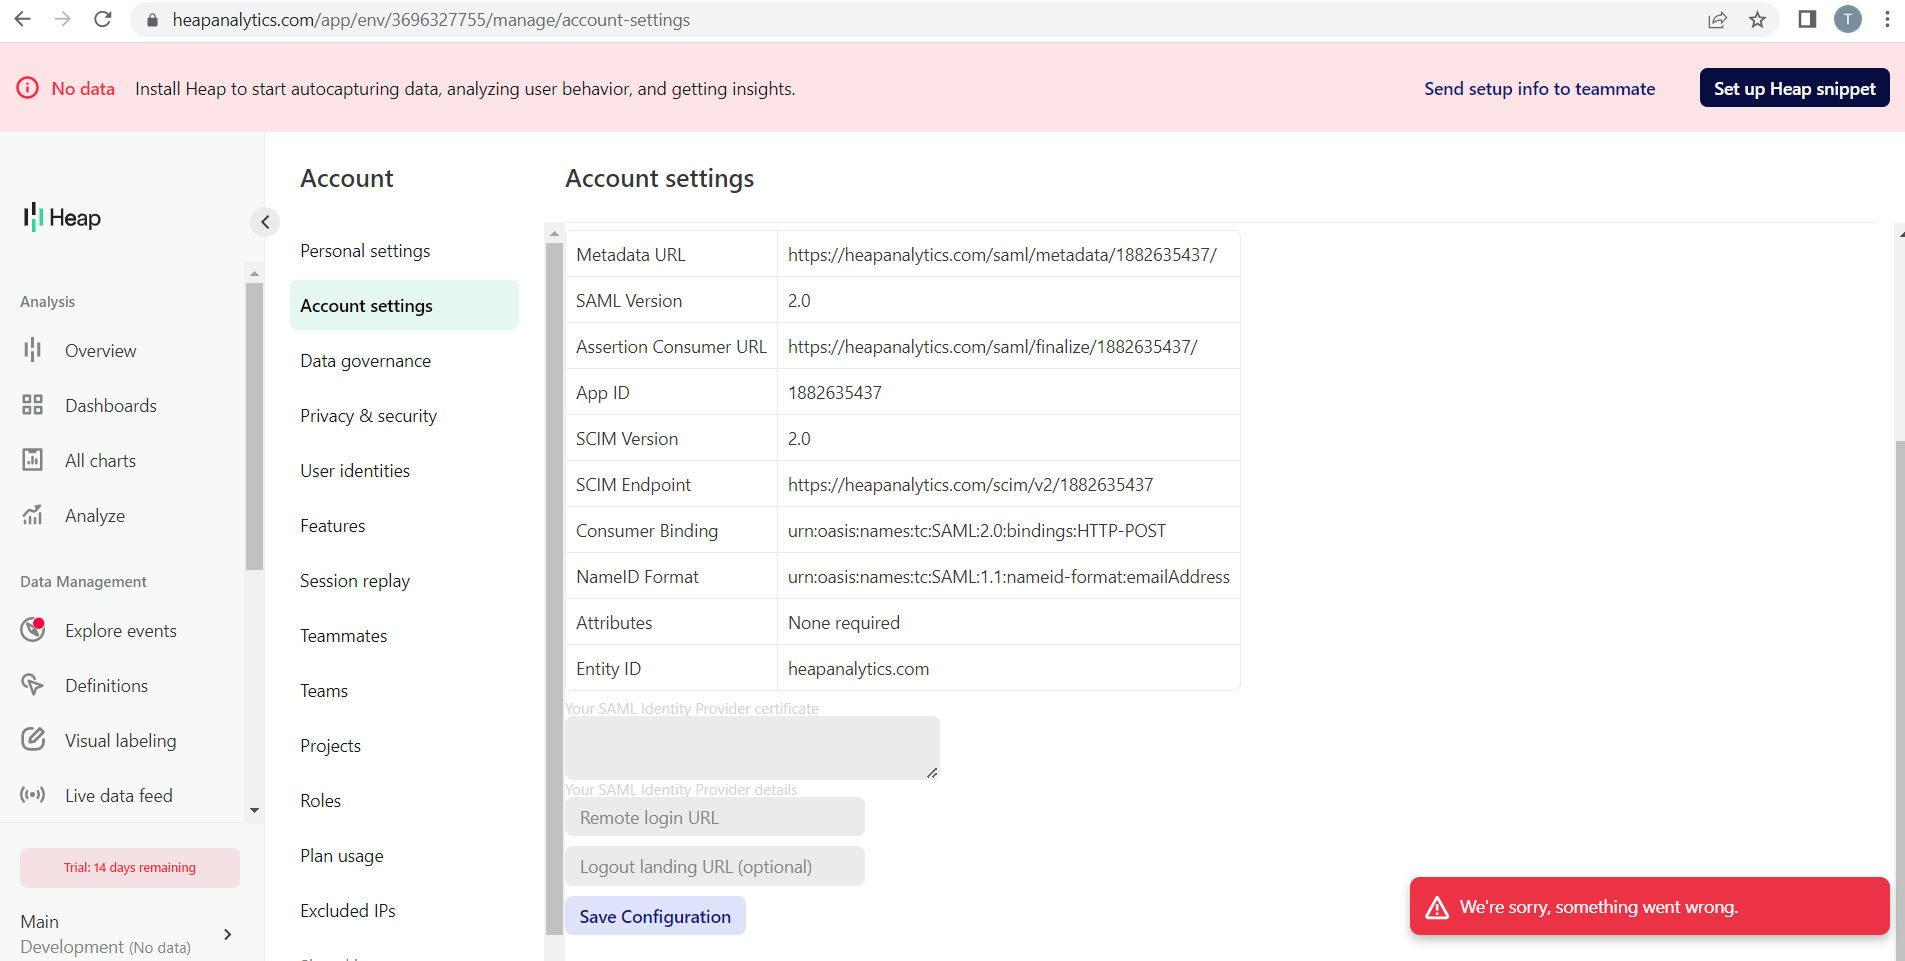This screenshot has height=961, width=1905.
Task: Open the Chrome three-dot menu
Action: pos(1887,19)
